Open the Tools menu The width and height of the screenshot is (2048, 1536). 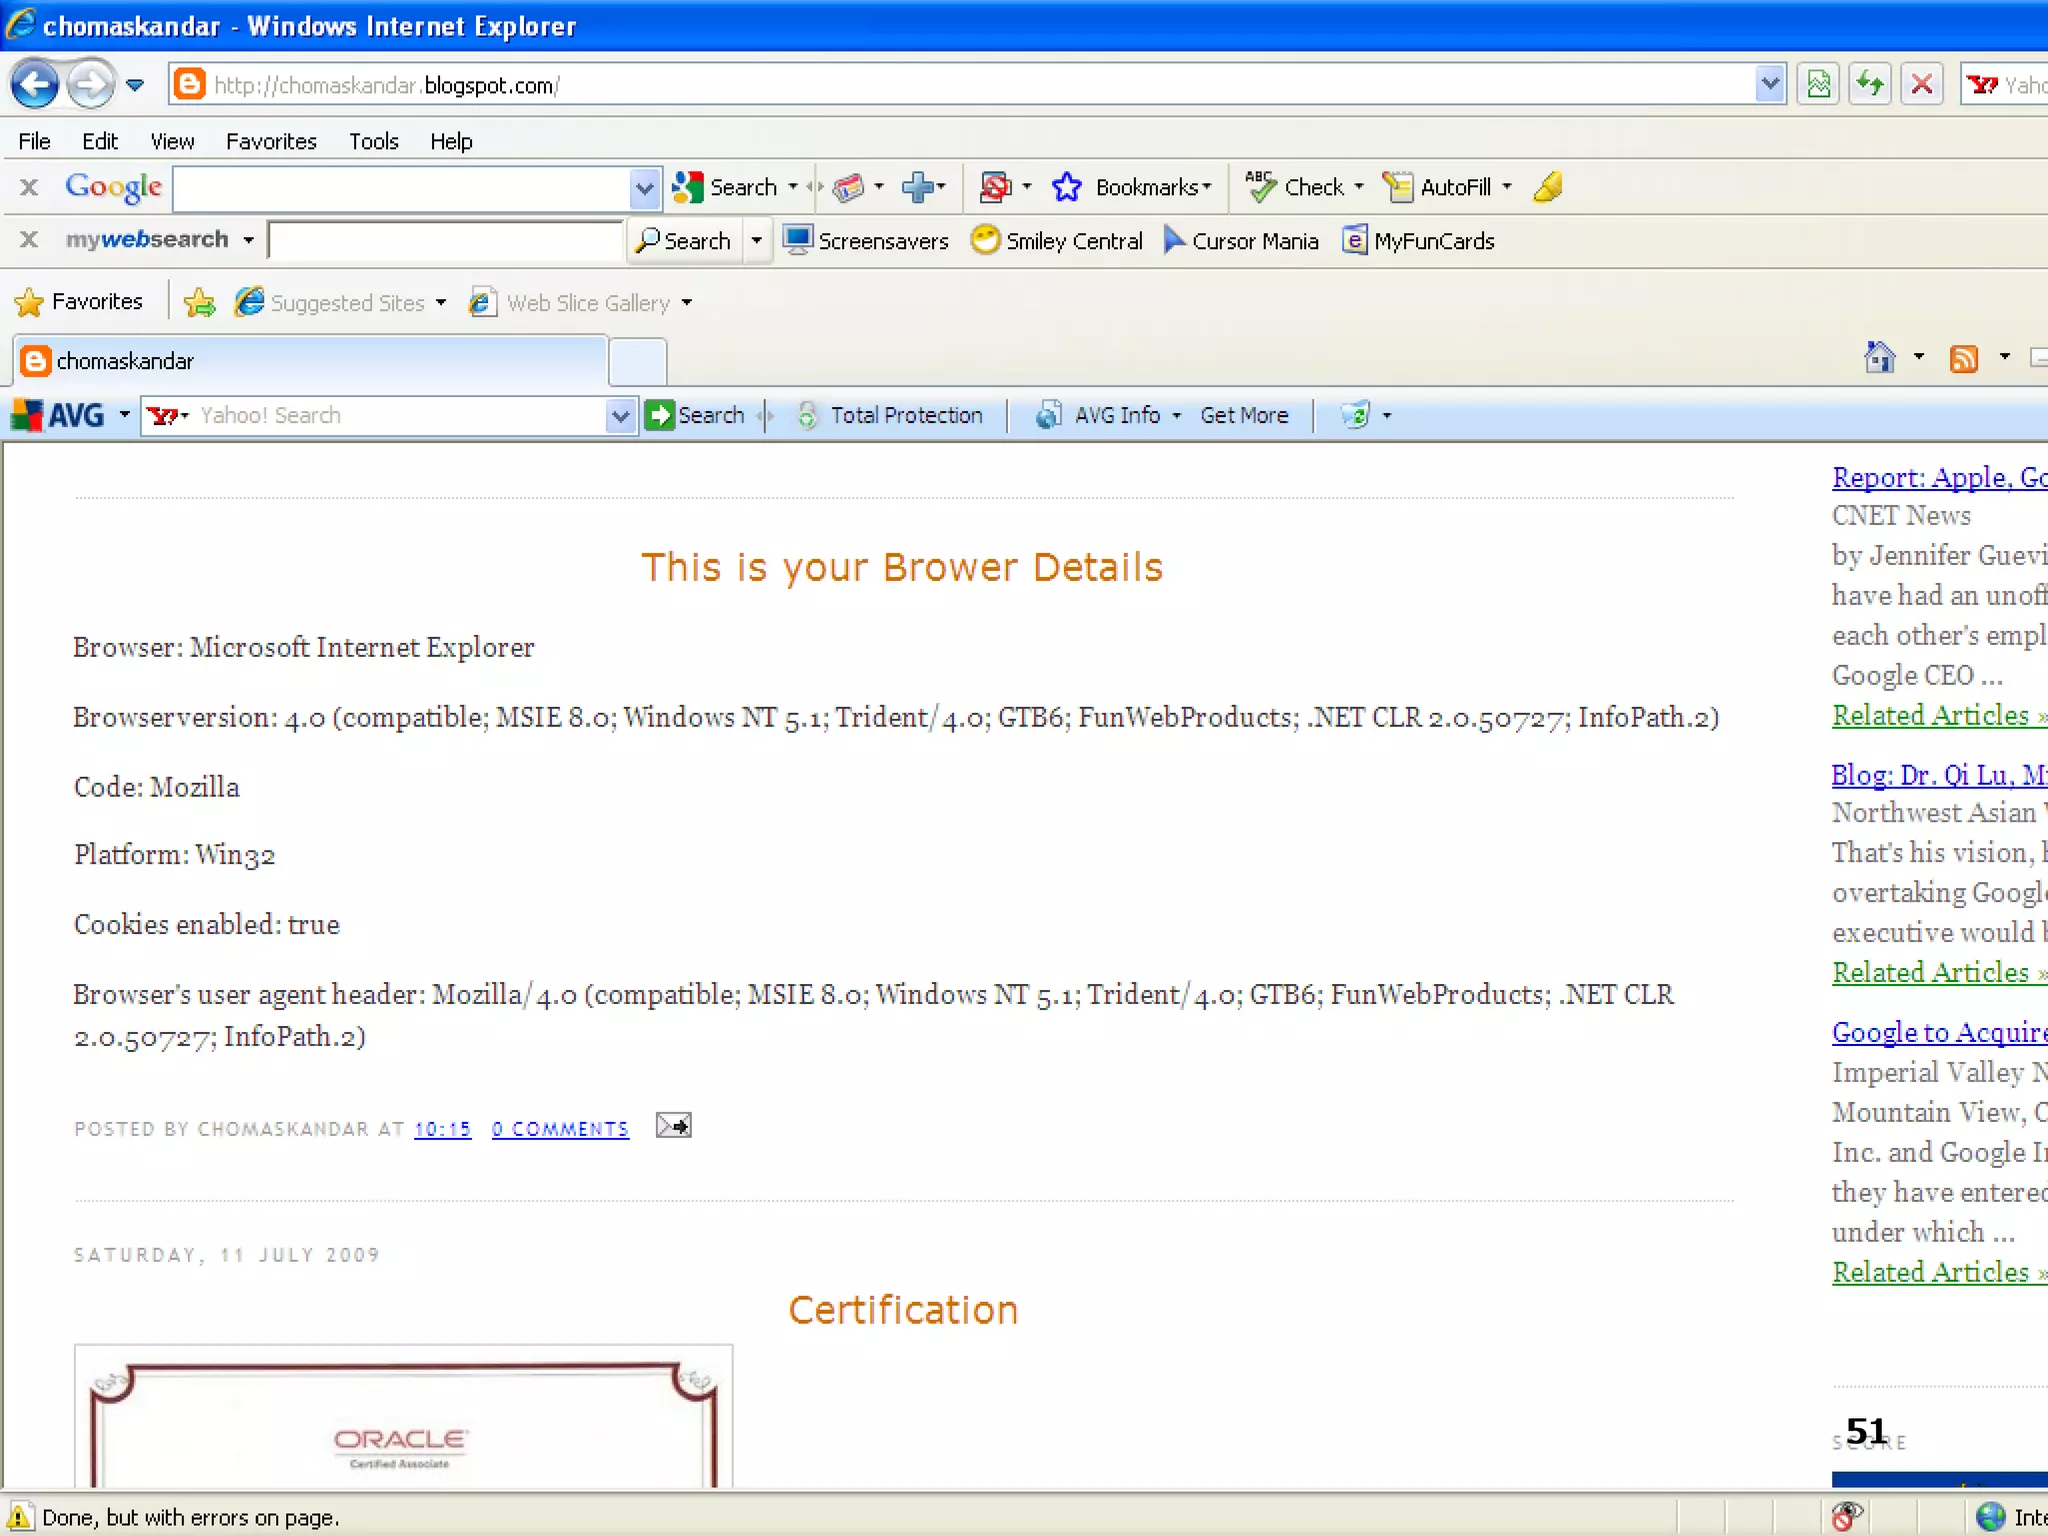373,141
